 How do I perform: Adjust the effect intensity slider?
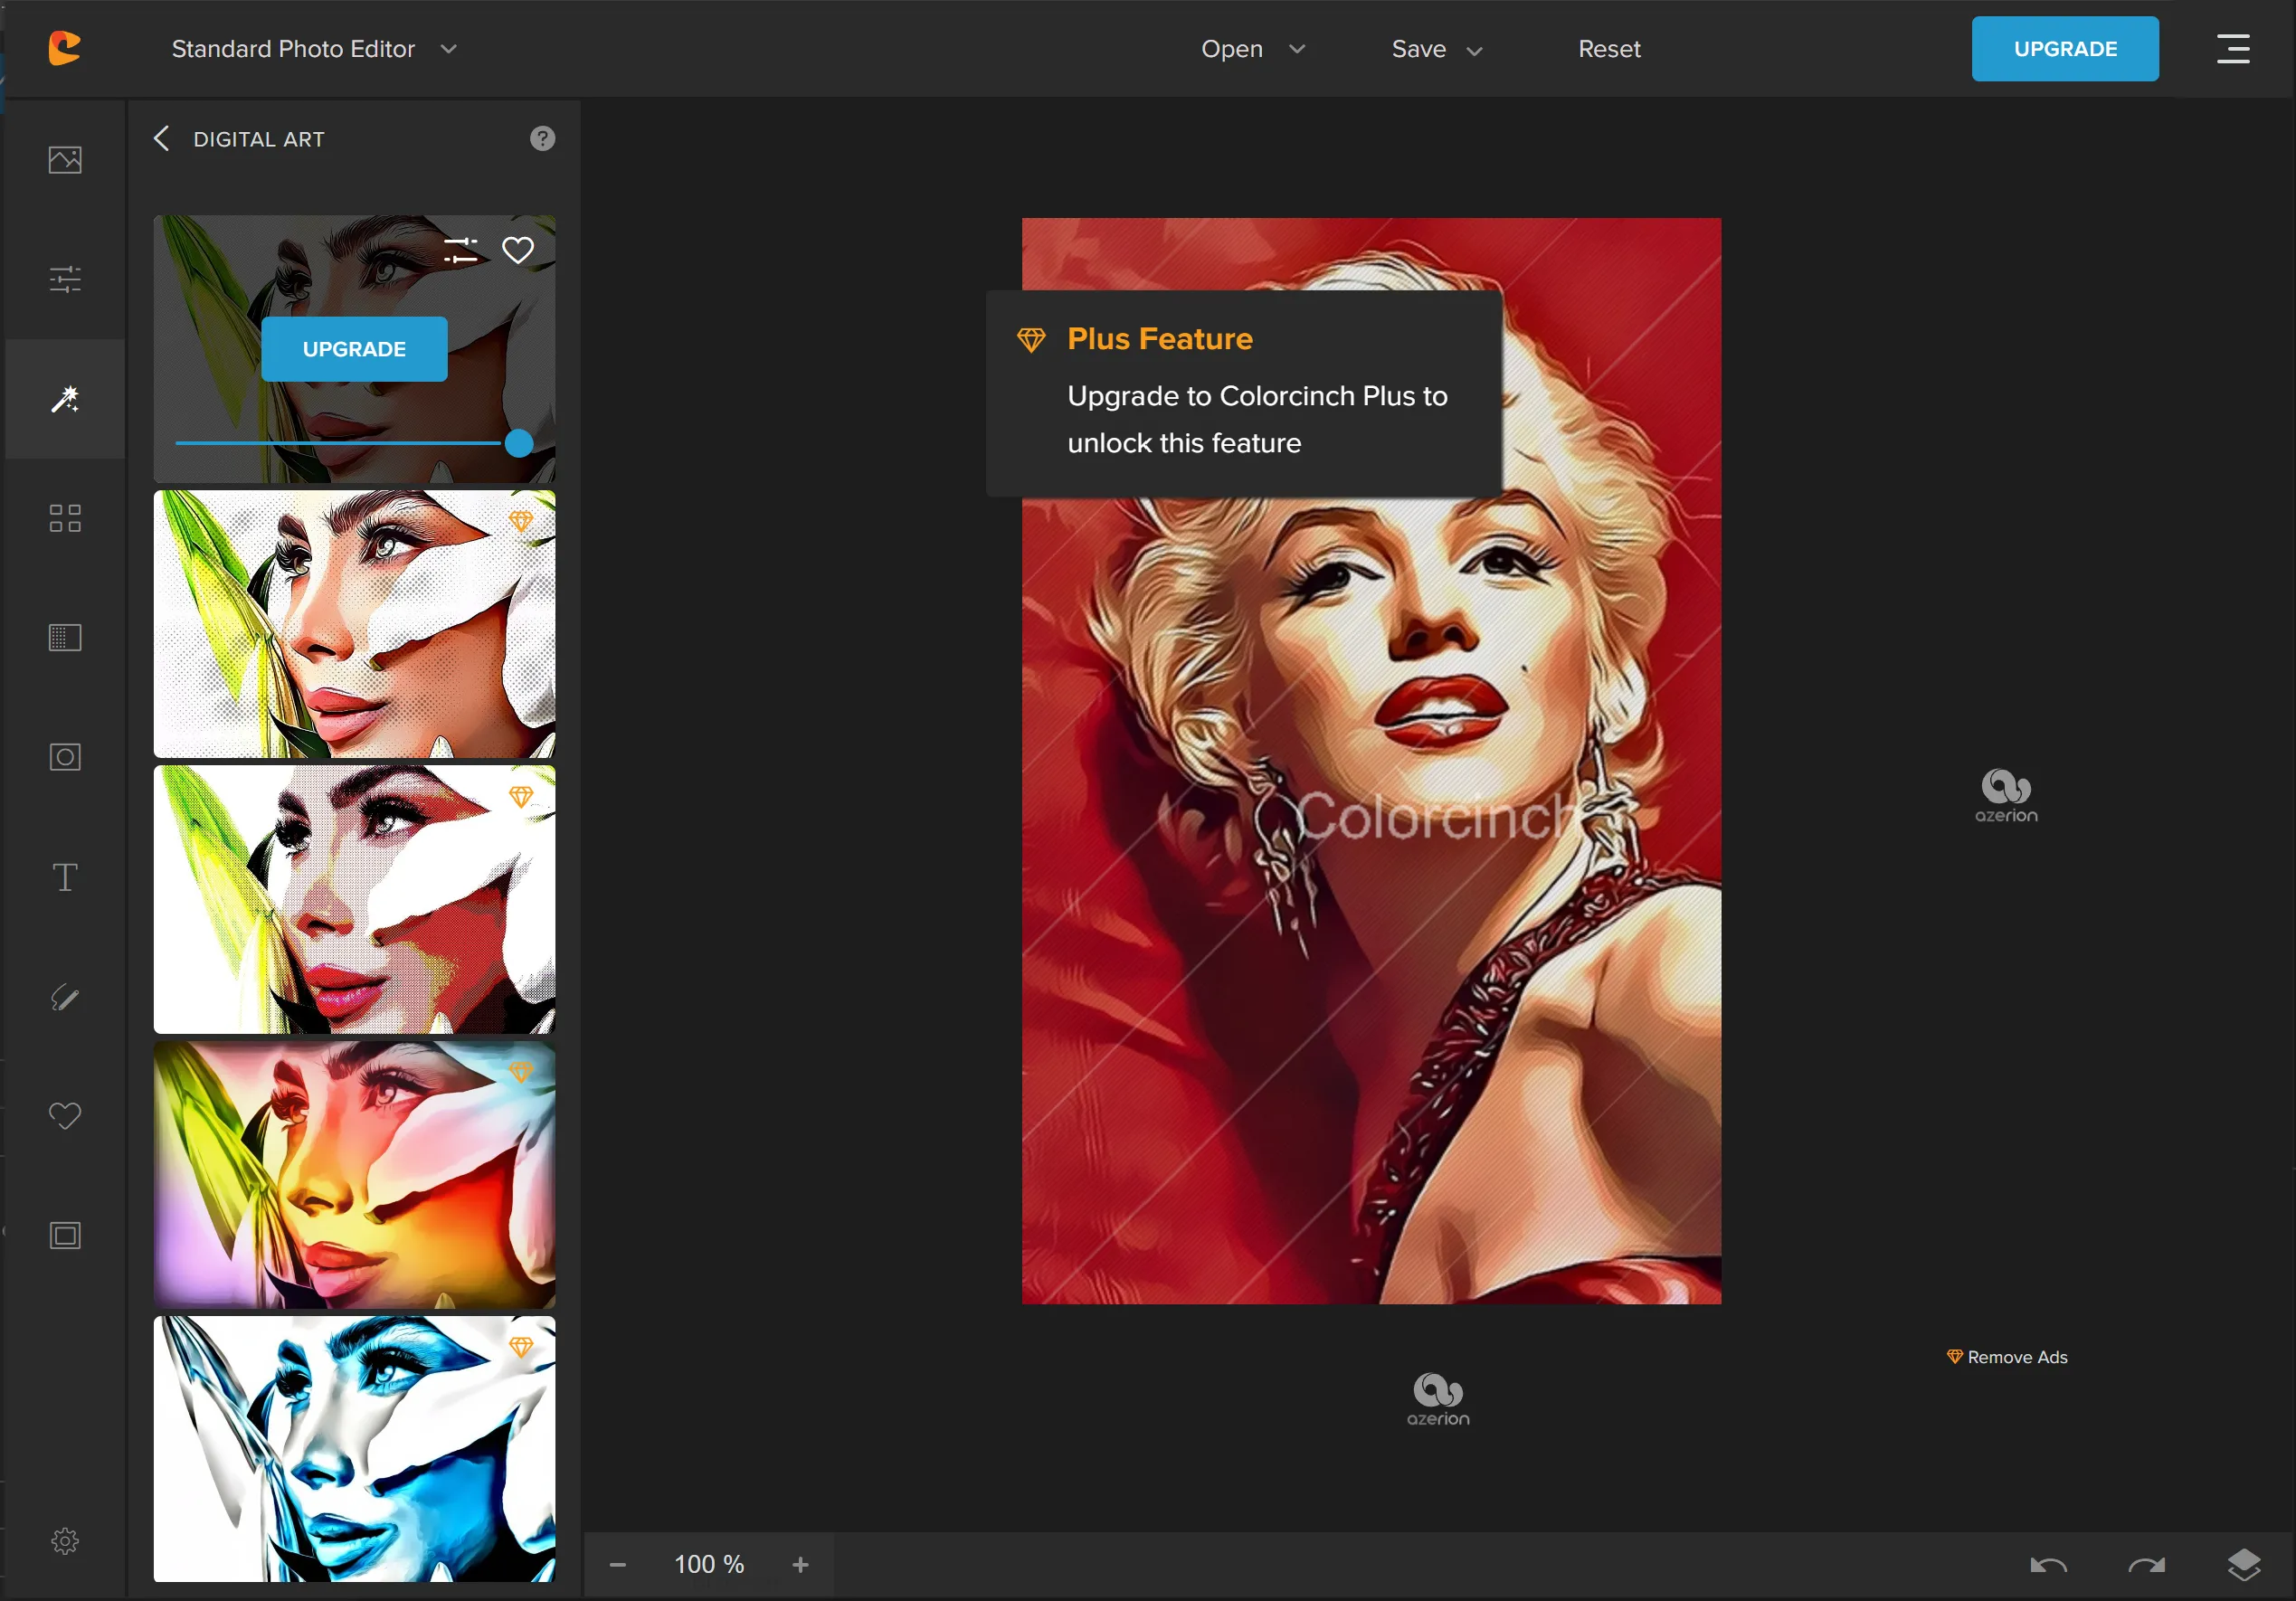coord(519,444)
